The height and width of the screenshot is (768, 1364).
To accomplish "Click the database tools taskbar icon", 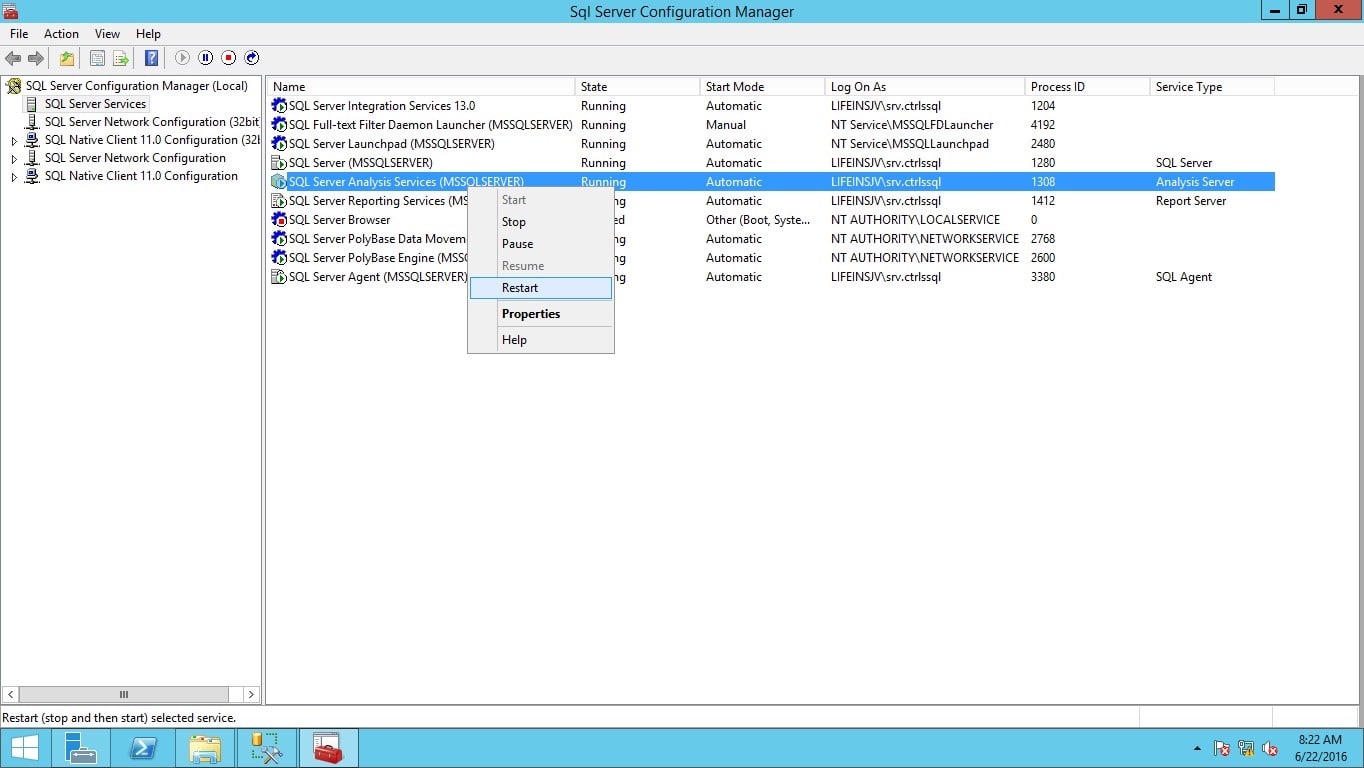I will 266,748.
